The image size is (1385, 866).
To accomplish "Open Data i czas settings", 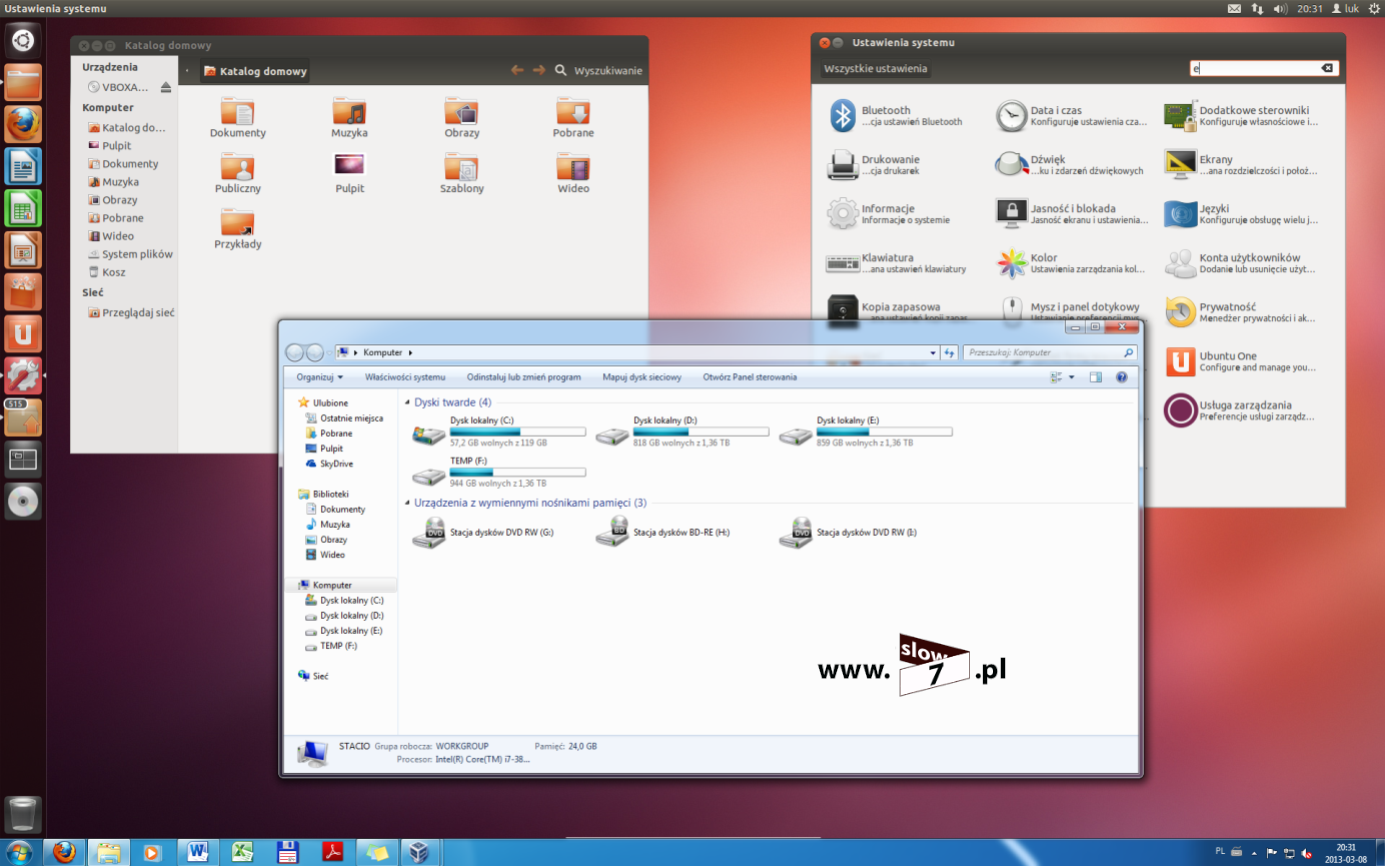I will (1012, 116).
